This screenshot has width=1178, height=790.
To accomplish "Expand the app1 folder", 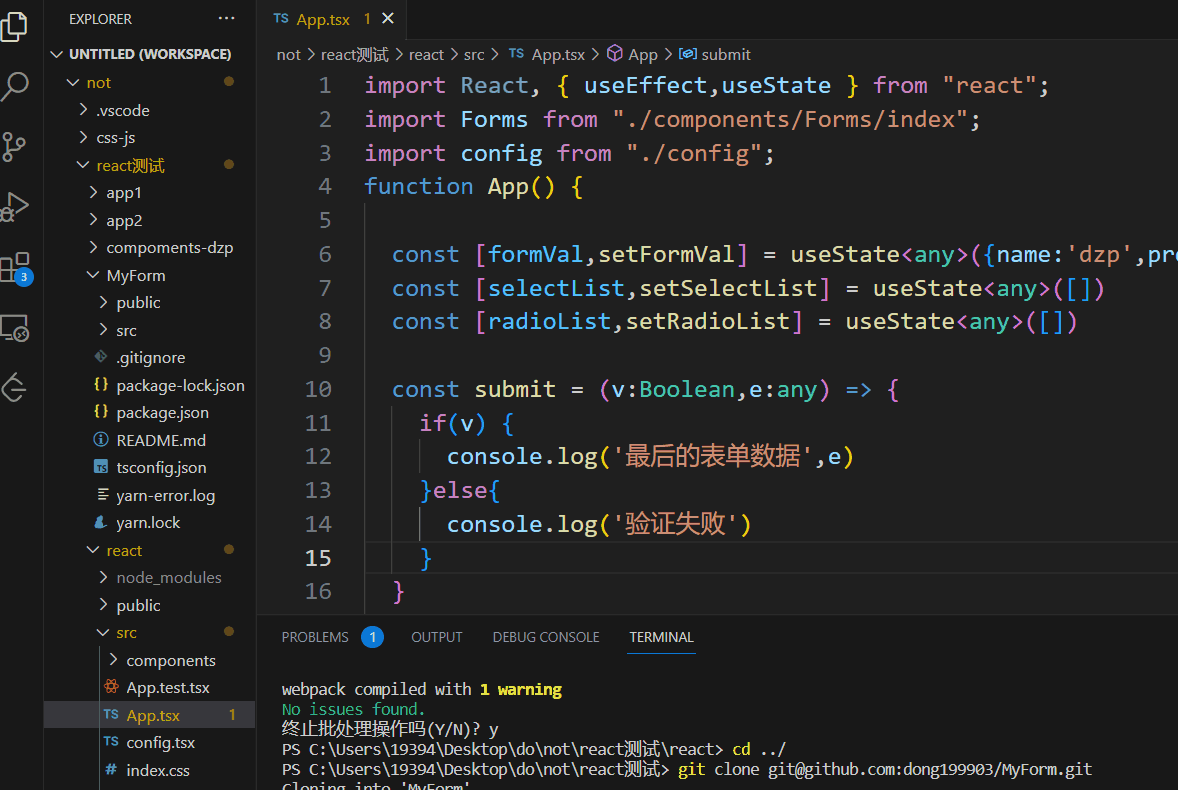I will pos(93,192).
